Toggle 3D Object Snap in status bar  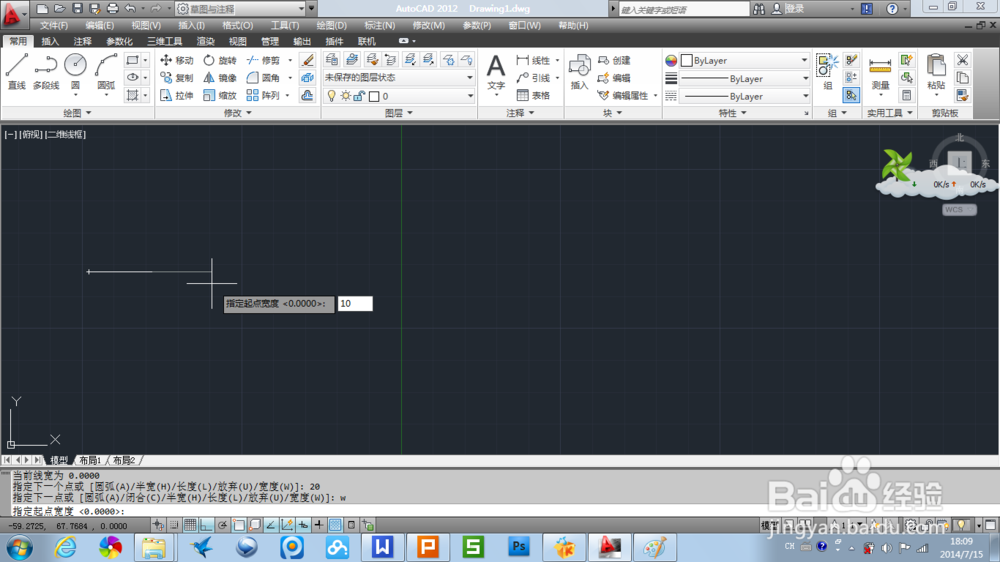[x=254, y=525]
